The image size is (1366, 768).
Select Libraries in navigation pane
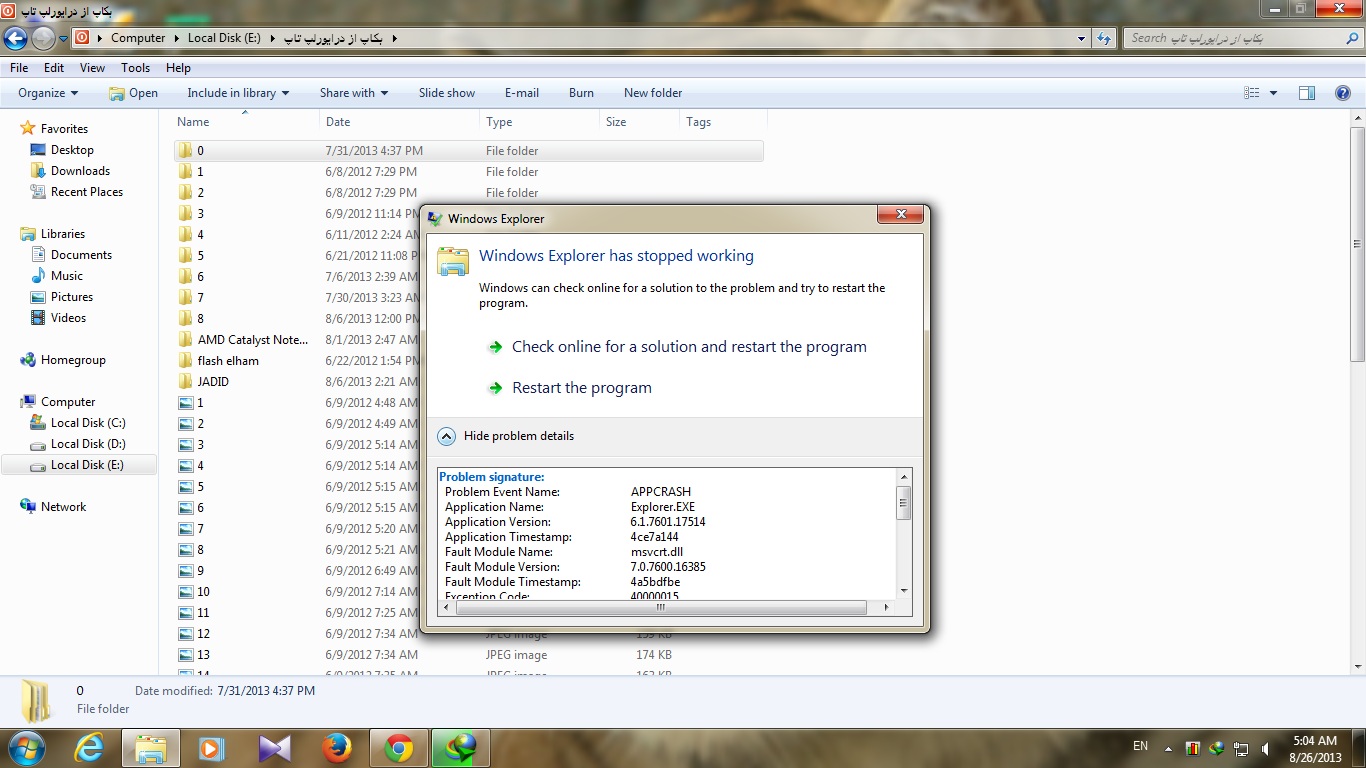click(63, 234)
